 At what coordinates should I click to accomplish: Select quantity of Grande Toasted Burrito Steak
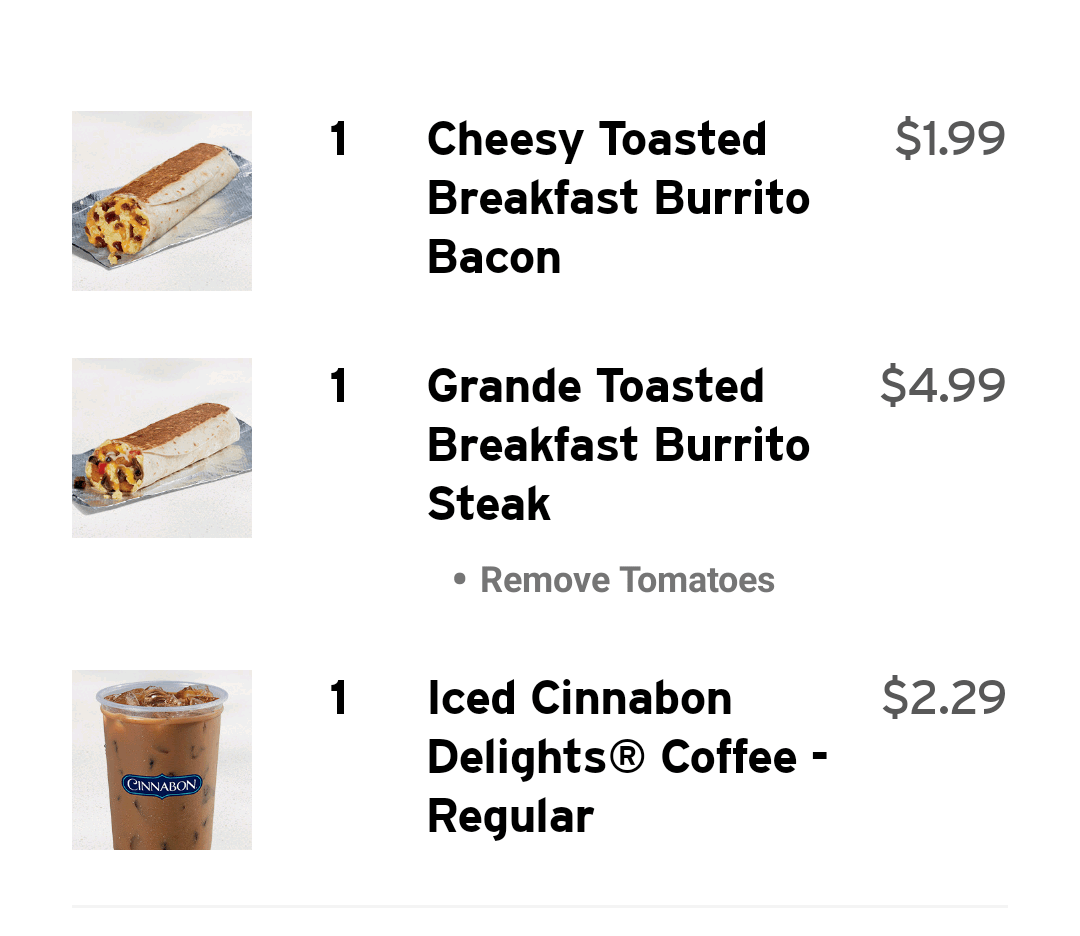(x=339, y=387)
